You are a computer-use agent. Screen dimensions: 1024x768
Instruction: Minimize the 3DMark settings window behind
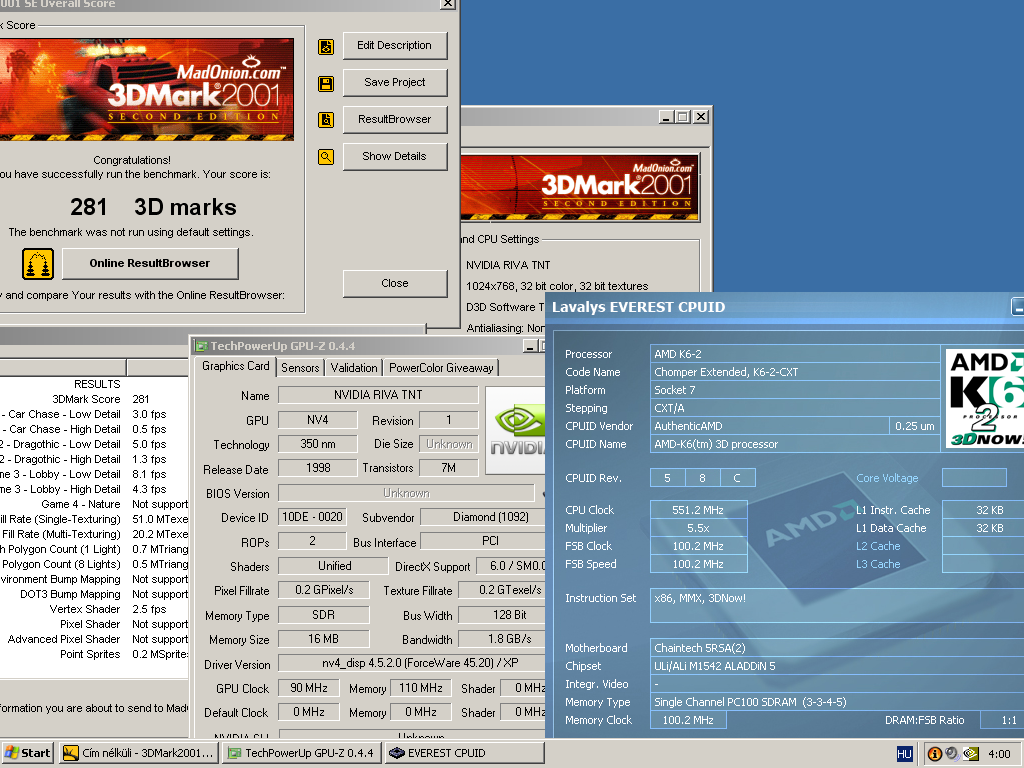666,117
